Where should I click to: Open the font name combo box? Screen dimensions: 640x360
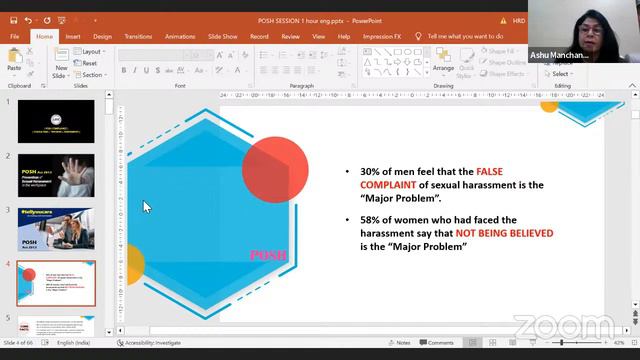click(x=155, y=55)
